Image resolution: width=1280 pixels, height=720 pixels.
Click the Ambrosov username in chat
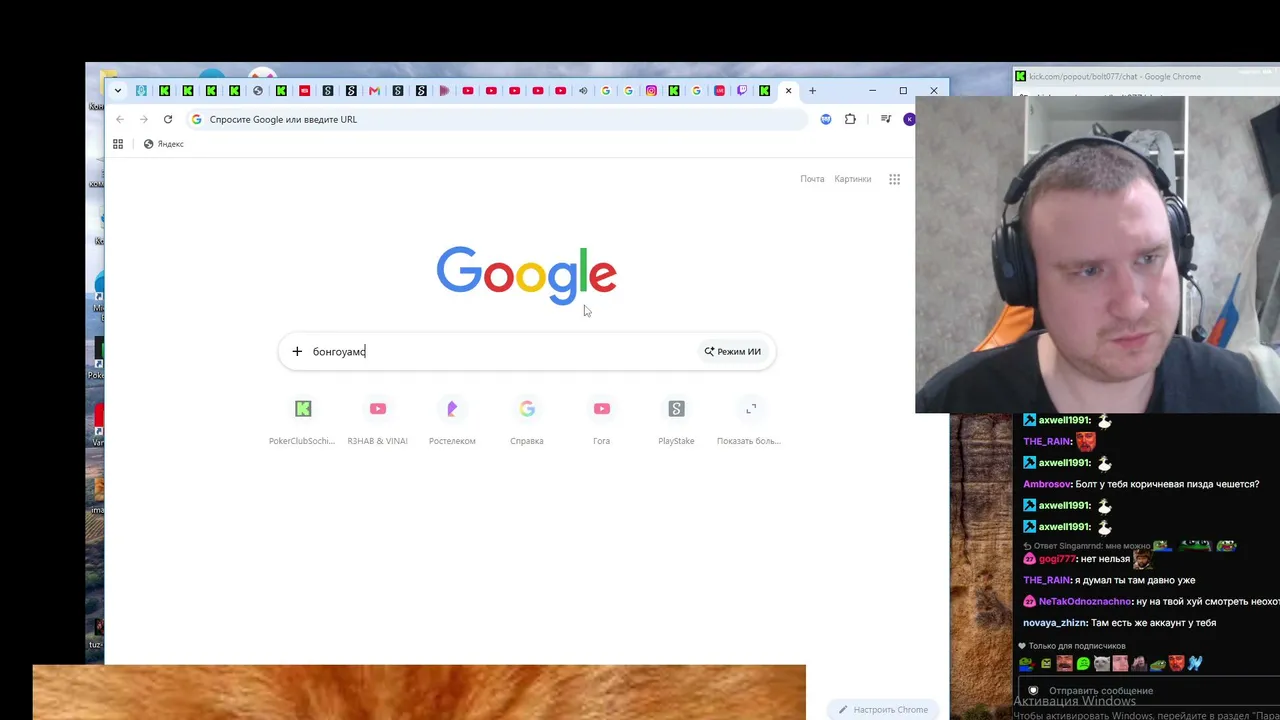click(1046, 484)
